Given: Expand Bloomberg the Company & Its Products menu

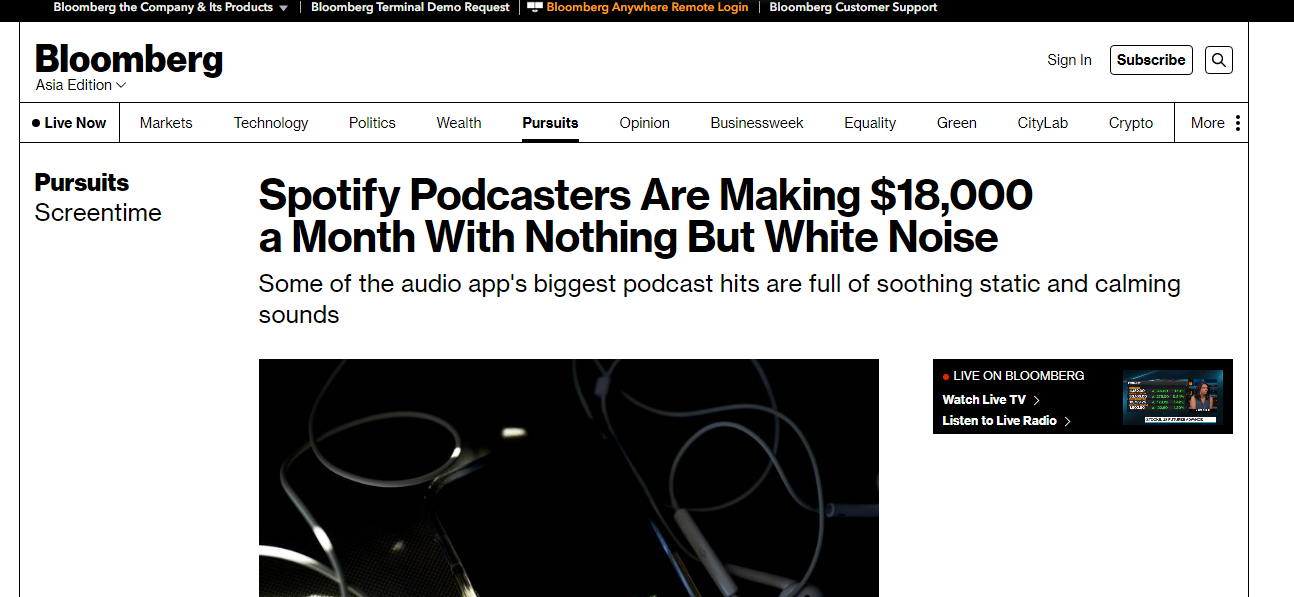Looking at the screenshot, I should pos(171,7).
